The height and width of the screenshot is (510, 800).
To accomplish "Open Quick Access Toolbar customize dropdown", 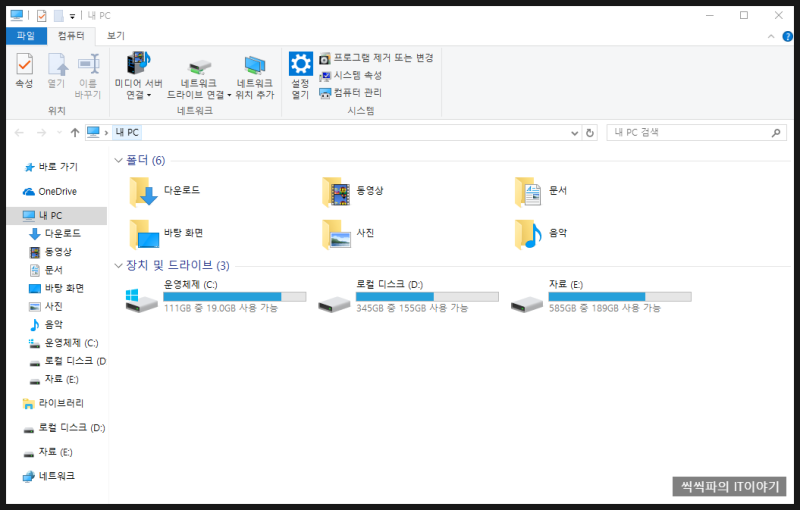I will (x=72, y=16).
